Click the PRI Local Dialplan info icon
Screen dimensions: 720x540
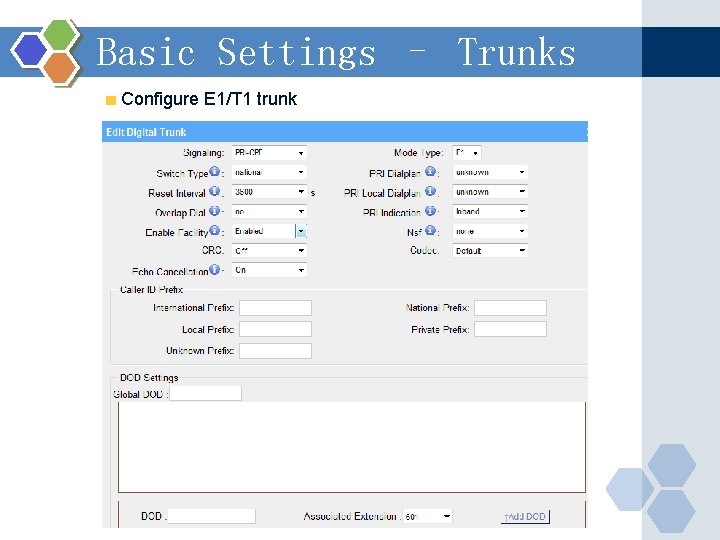pyautogui.click(x=430, y=191)
